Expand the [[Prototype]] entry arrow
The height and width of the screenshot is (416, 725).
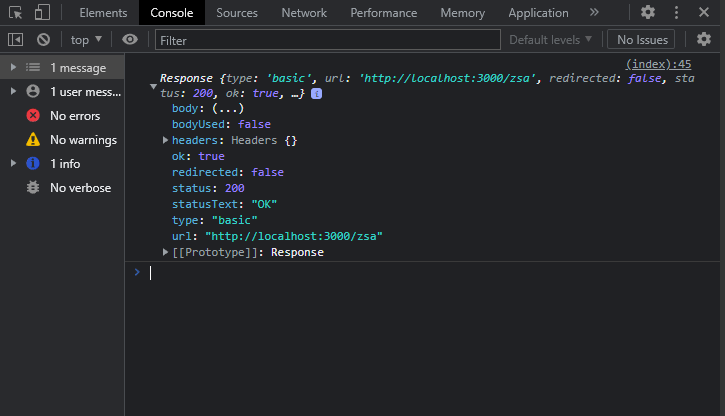(165, 252)
